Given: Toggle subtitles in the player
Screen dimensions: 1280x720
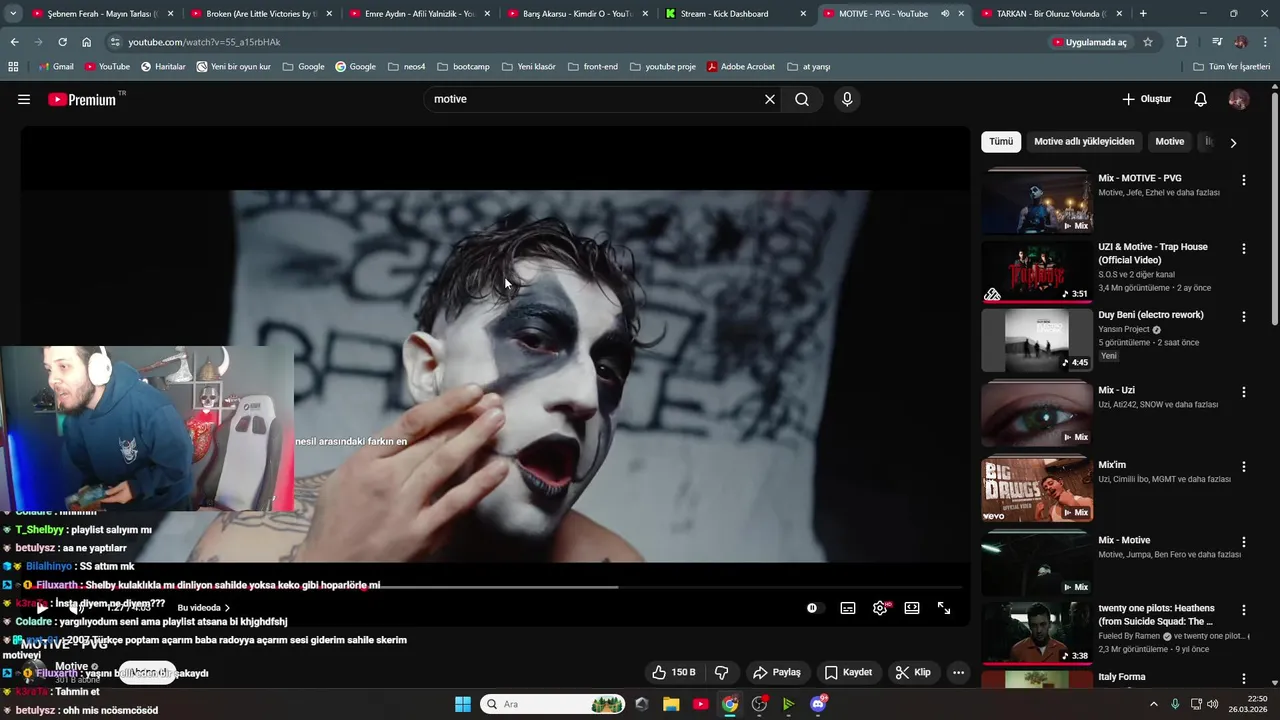Looking at the screenshot, I should point(848,608).
